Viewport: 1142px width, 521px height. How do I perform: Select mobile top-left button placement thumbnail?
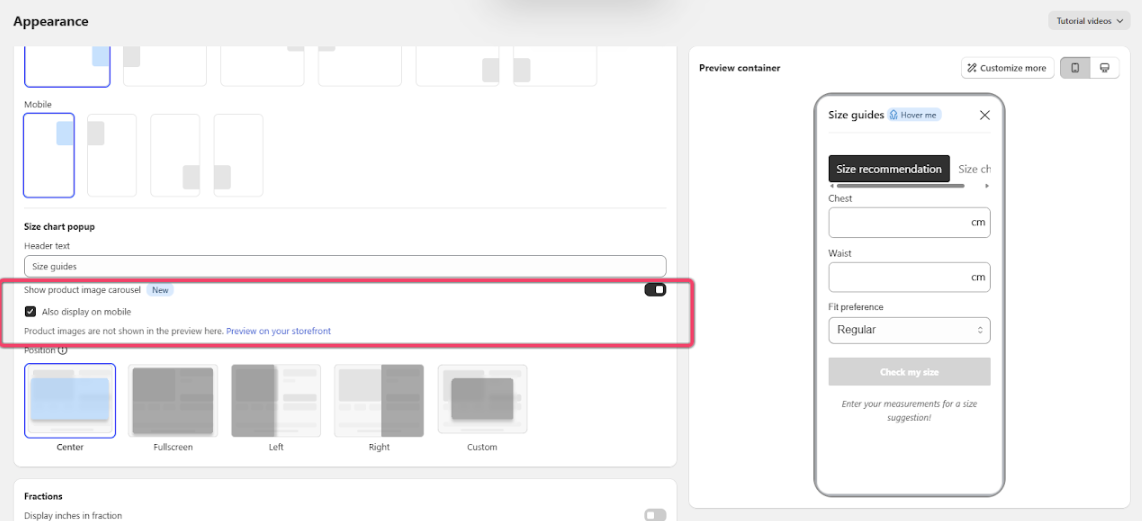tap(111, 155)
